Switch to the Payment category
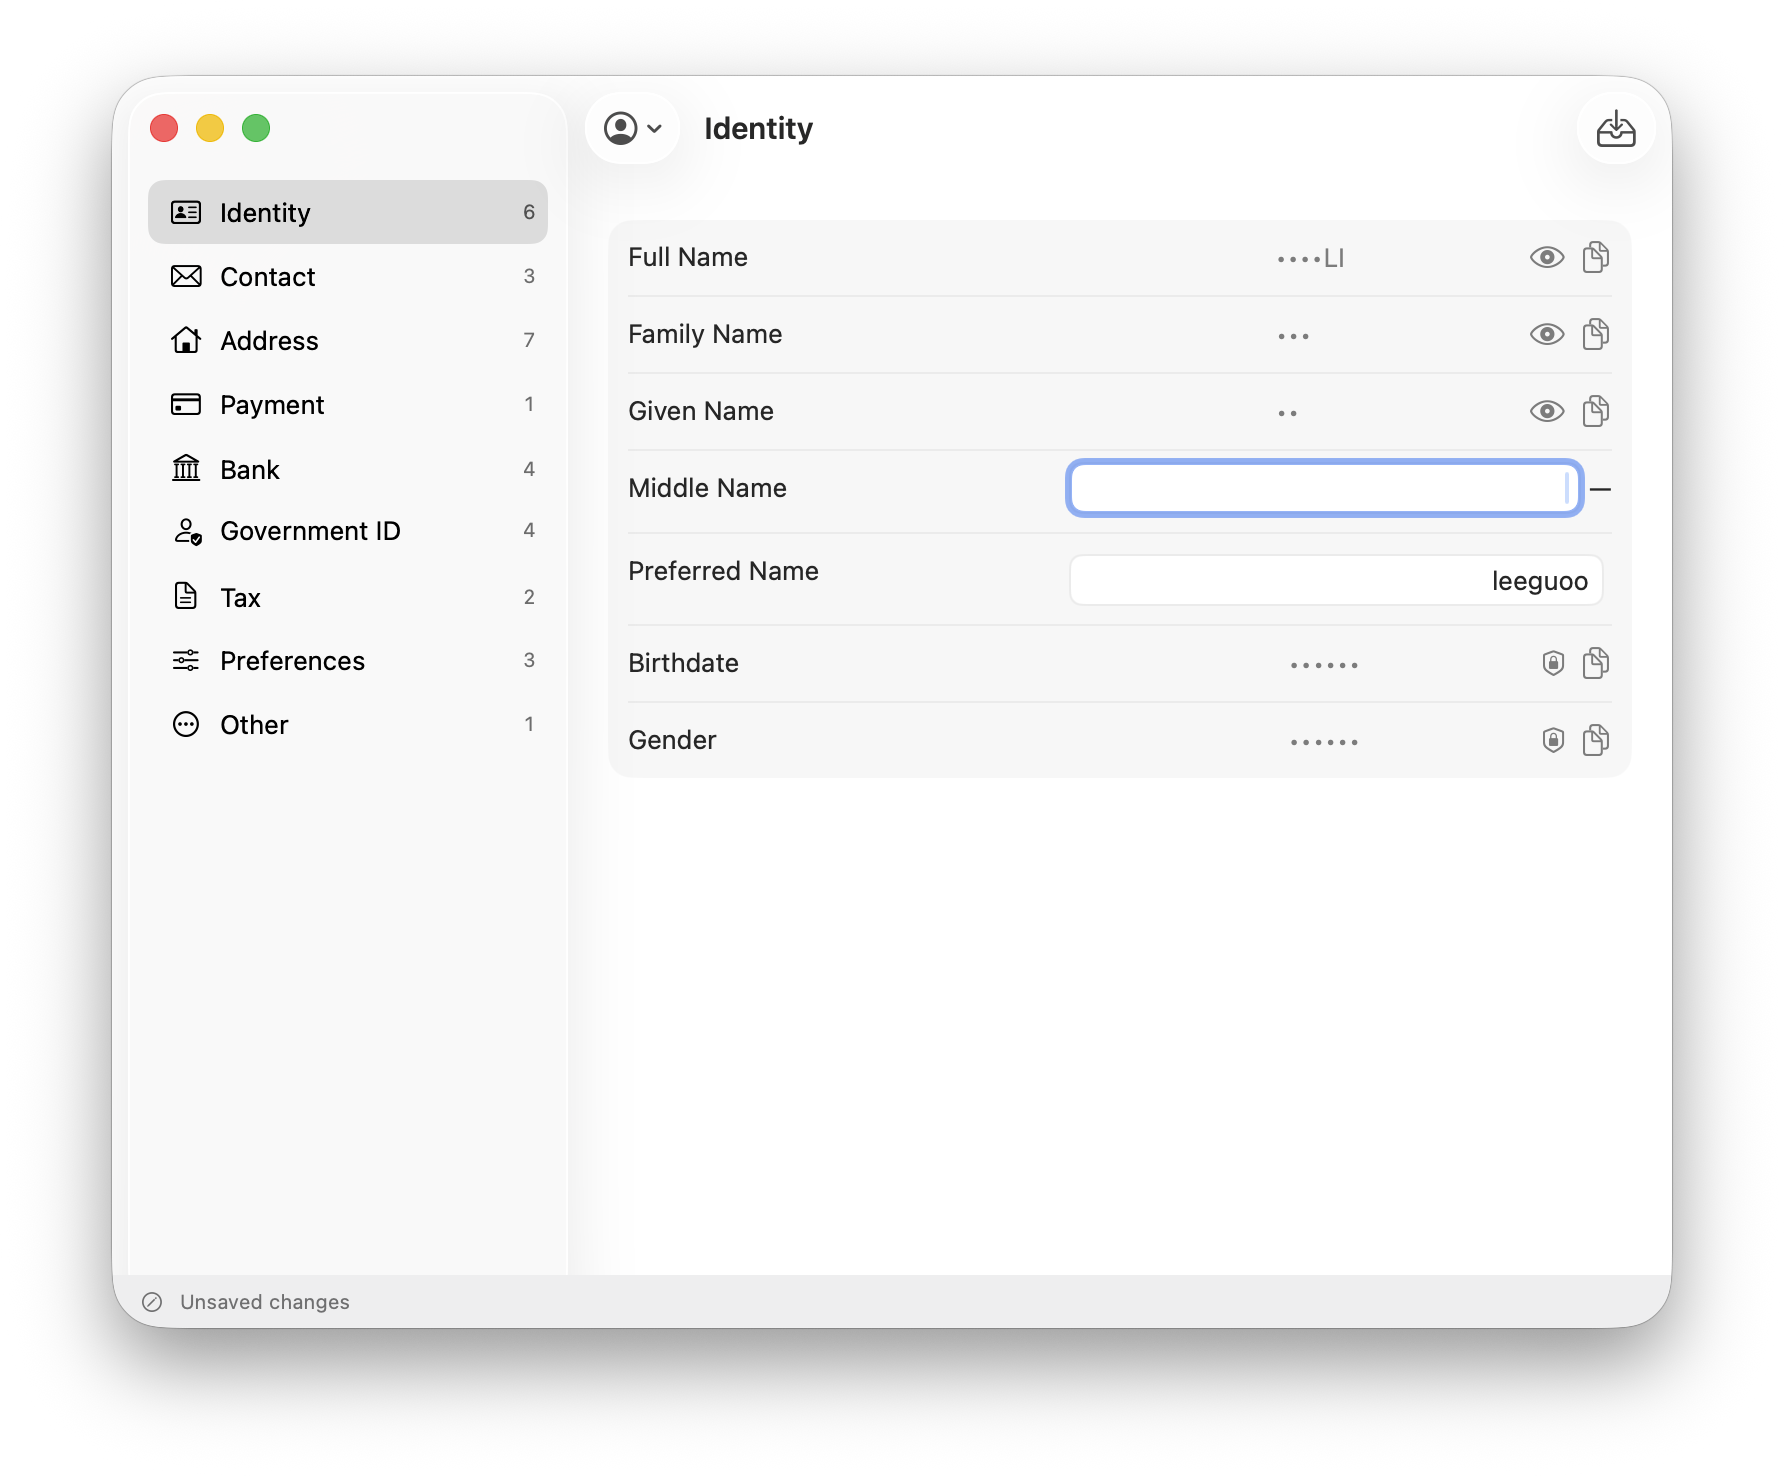Viewport: 1784px width, 1476px height. coord(348,404)
